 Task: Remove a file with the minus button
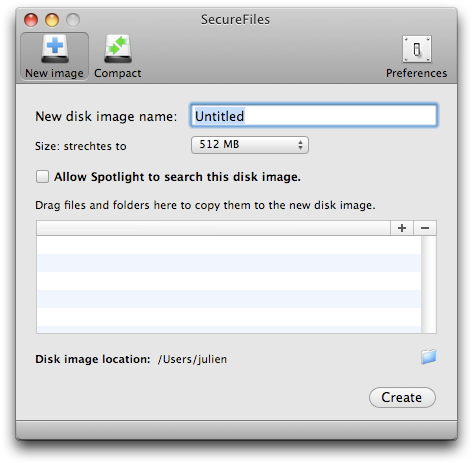(425, 228)
